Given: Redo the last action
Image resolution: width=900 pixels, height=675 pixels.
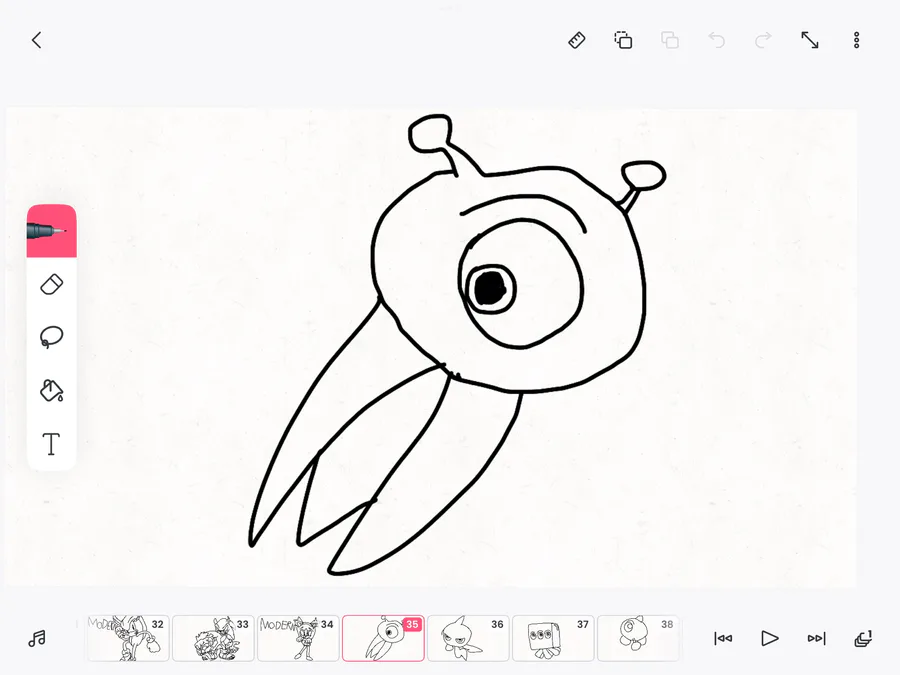Looking at the screenshot, I should (x=763, y=40).
